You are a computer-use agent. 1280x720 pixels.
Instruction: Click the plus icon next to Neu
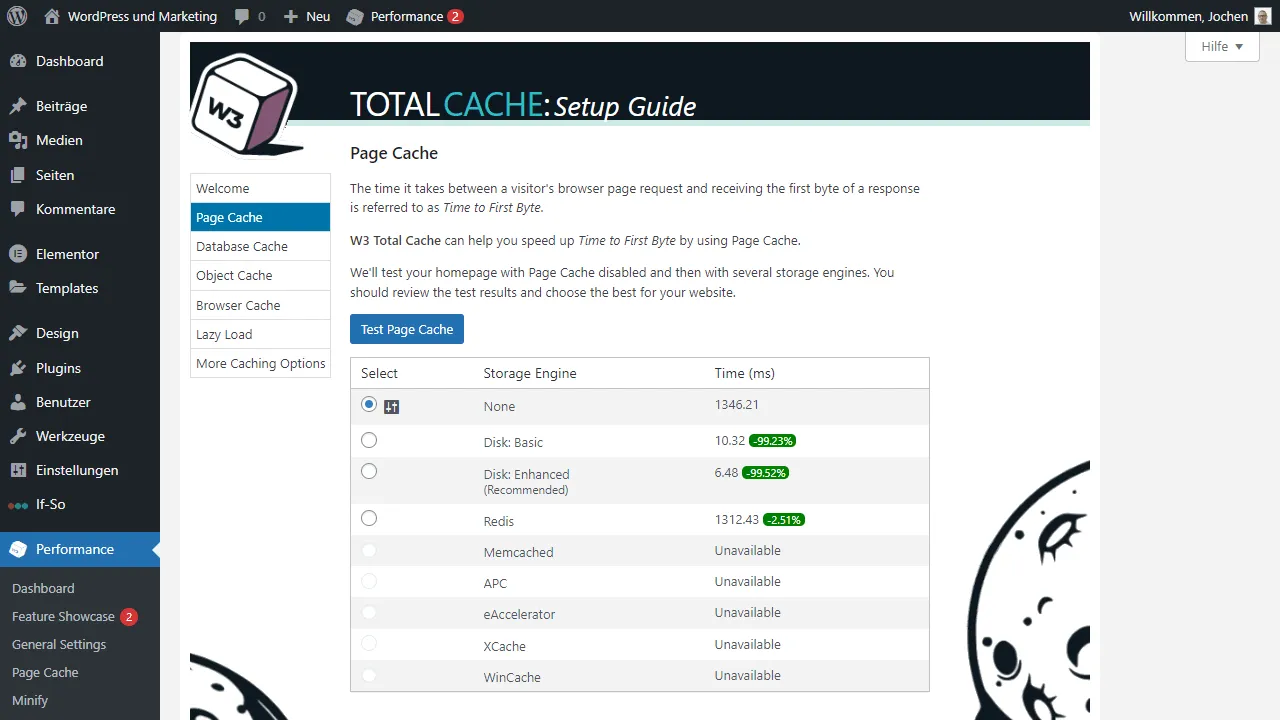291,17
